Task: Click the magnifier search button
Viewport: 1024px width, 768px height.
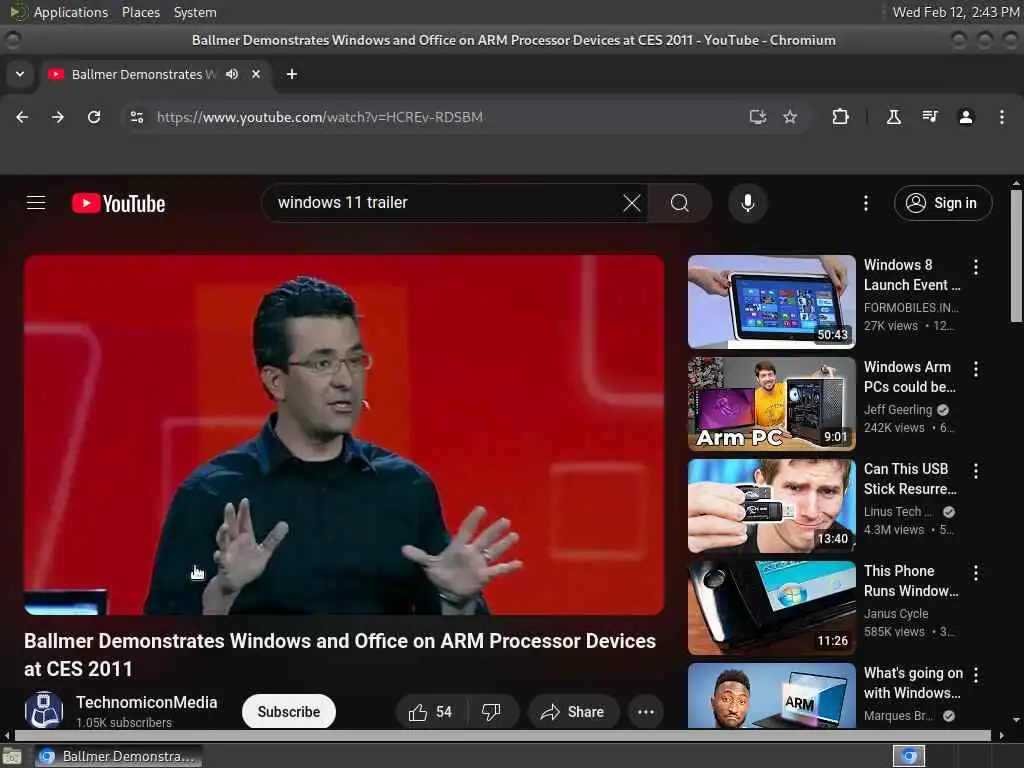Action: click(679, 203)
